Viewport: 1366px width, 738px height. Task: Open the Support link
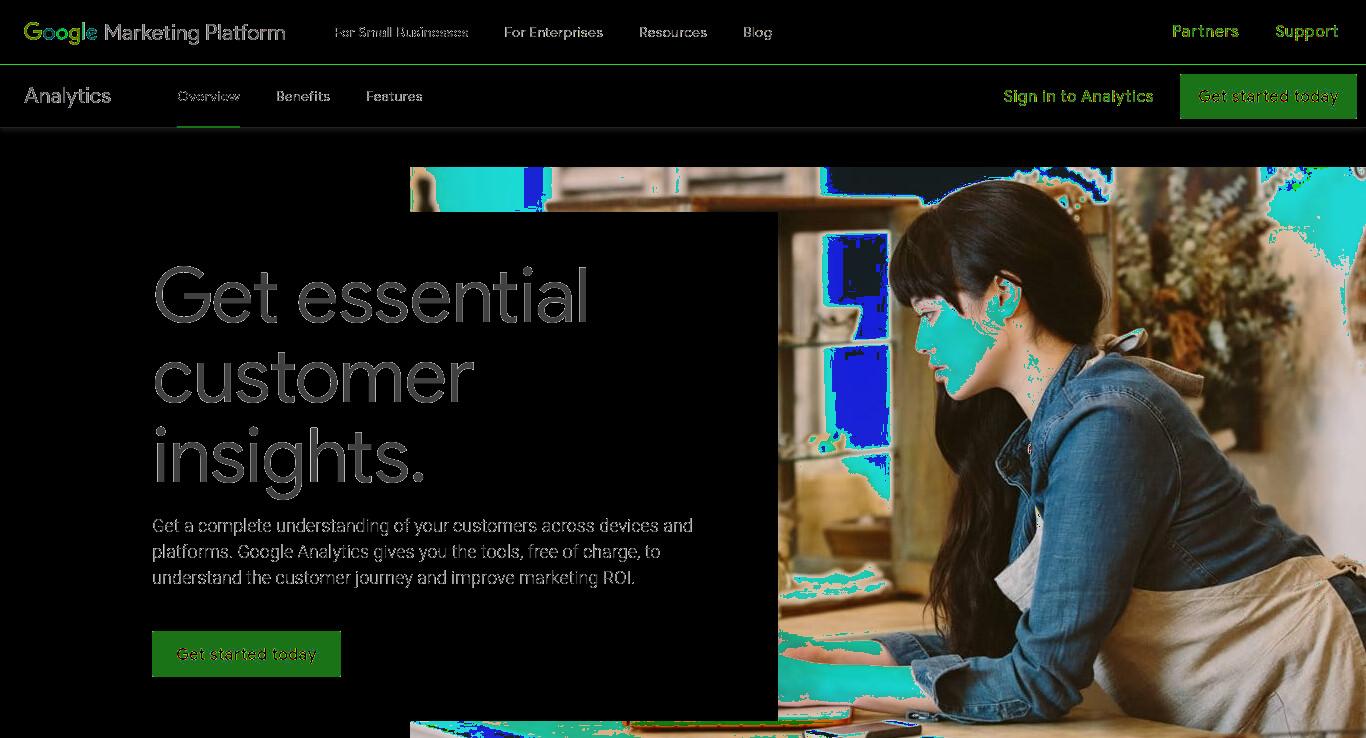(x=1306, y=31)
